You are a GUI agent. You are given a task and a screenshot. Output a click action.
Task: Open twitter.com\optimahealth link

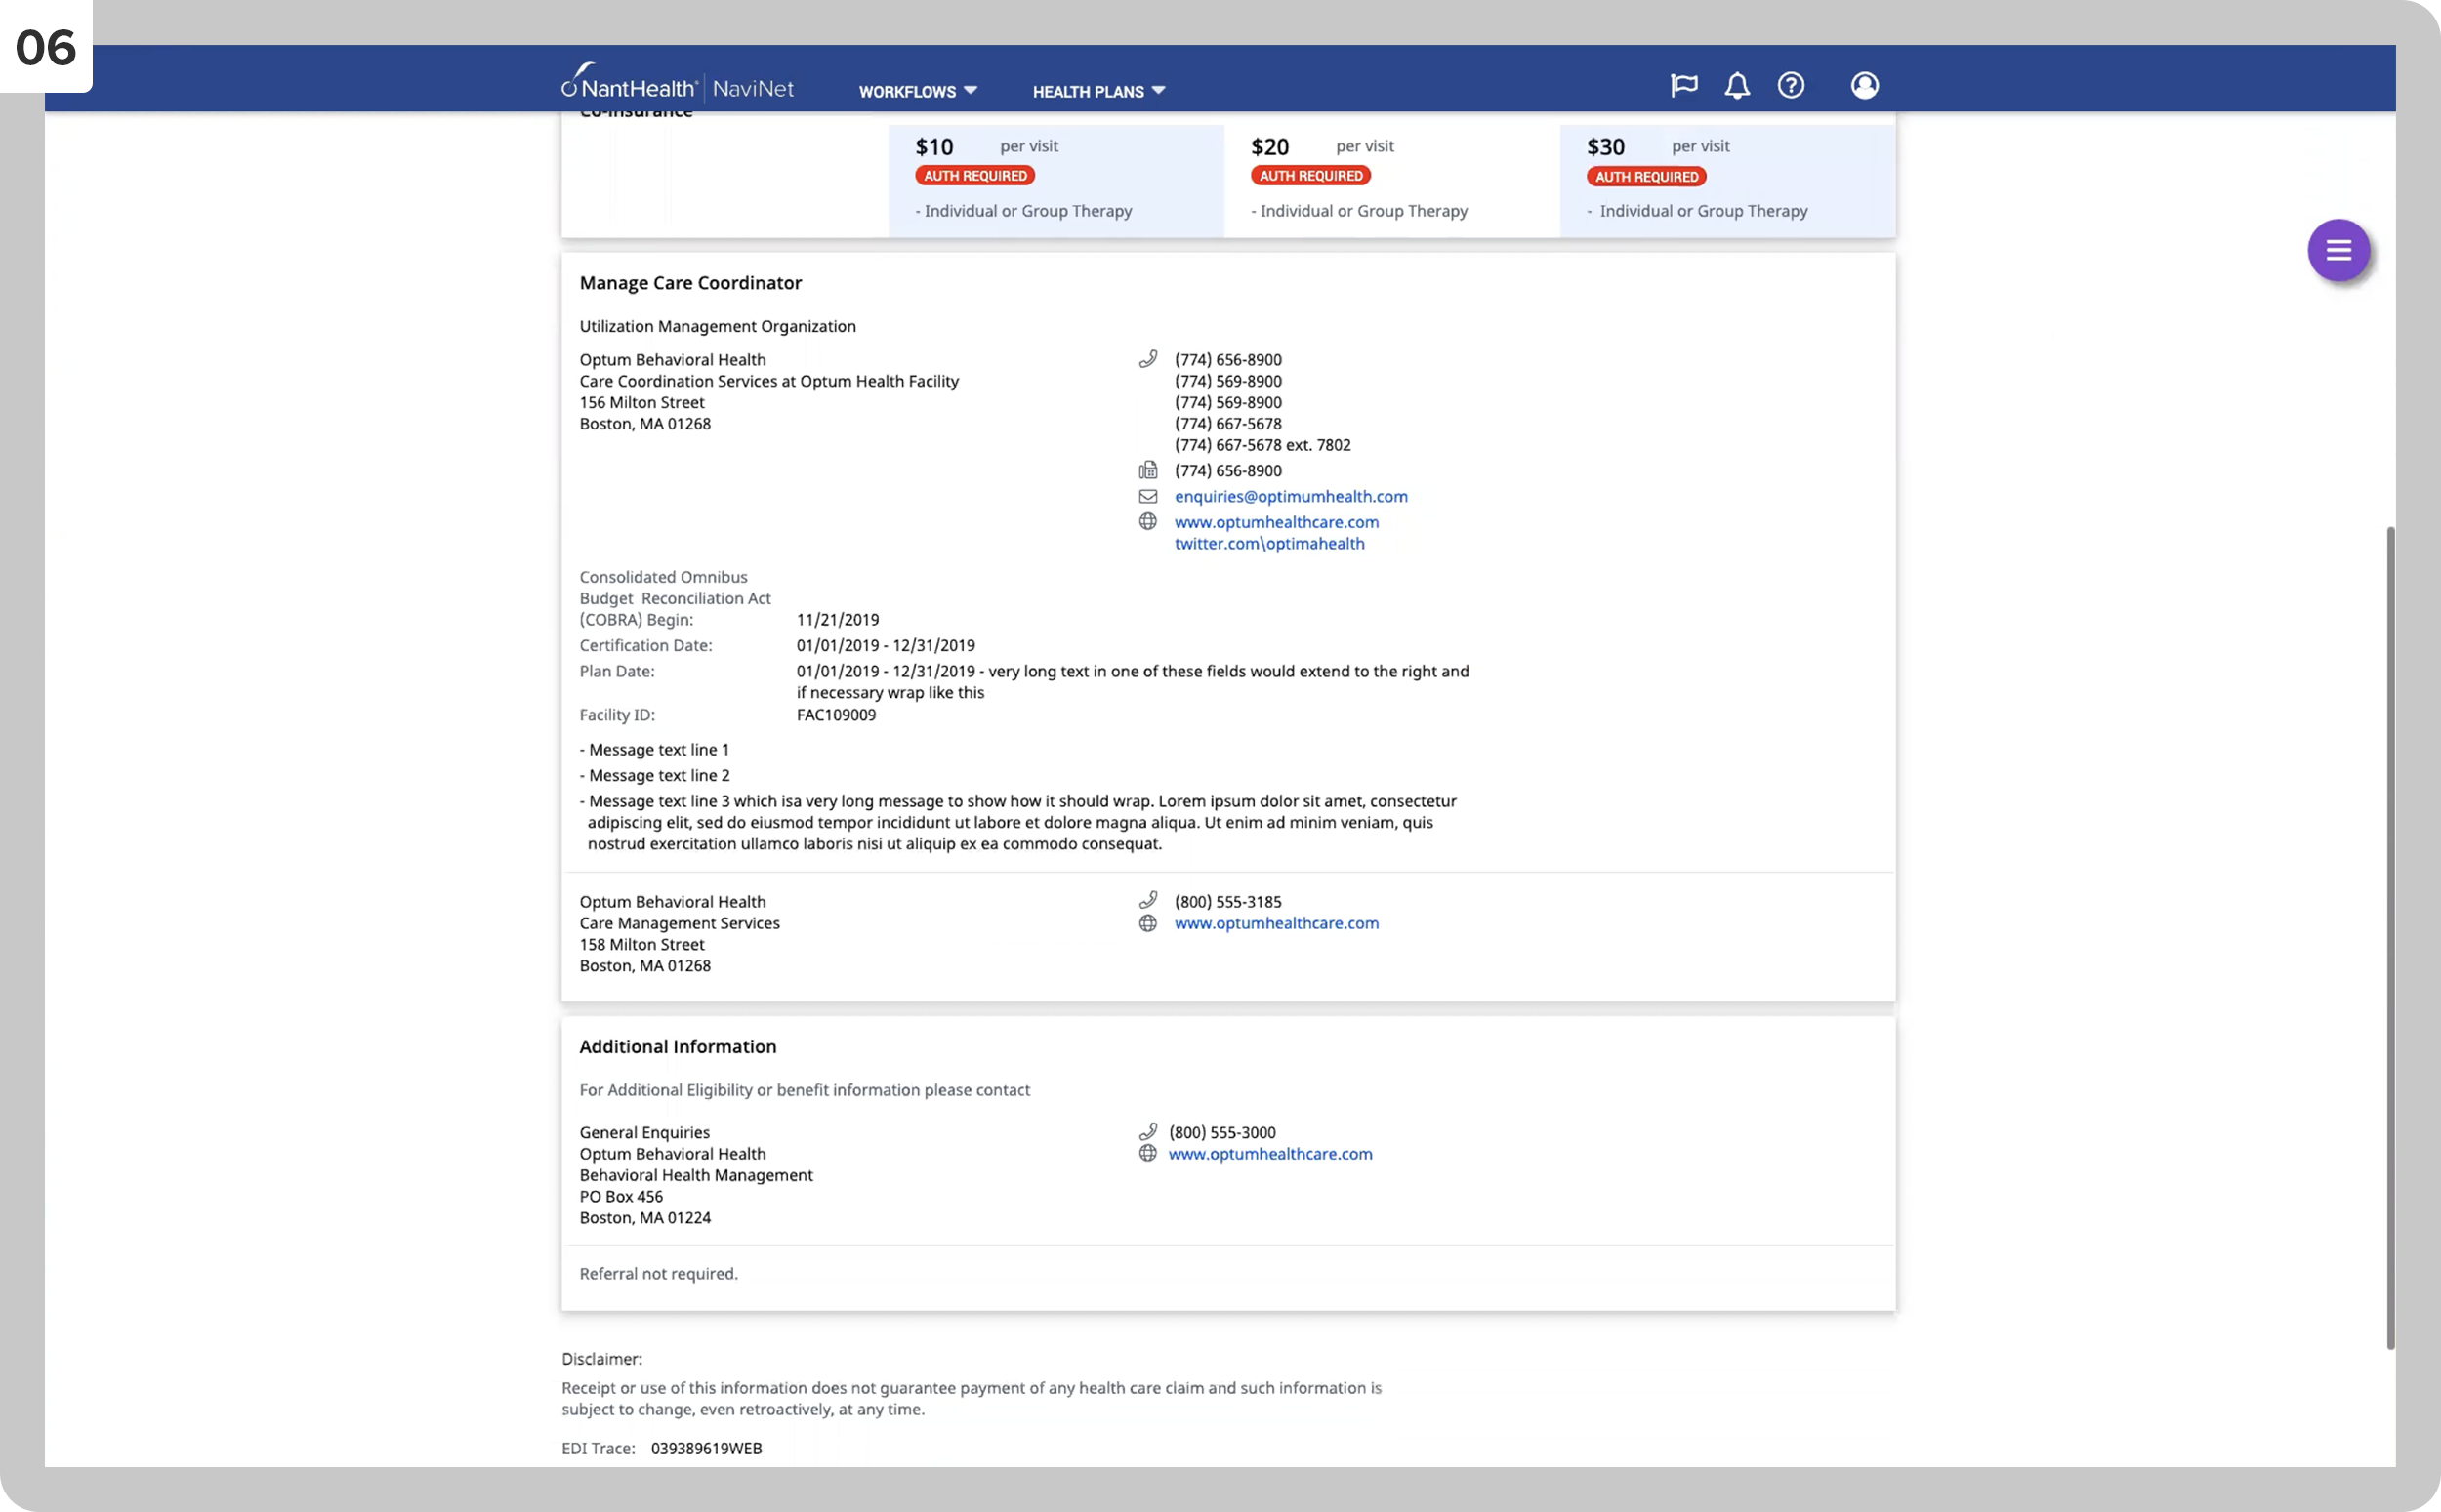1269,543
